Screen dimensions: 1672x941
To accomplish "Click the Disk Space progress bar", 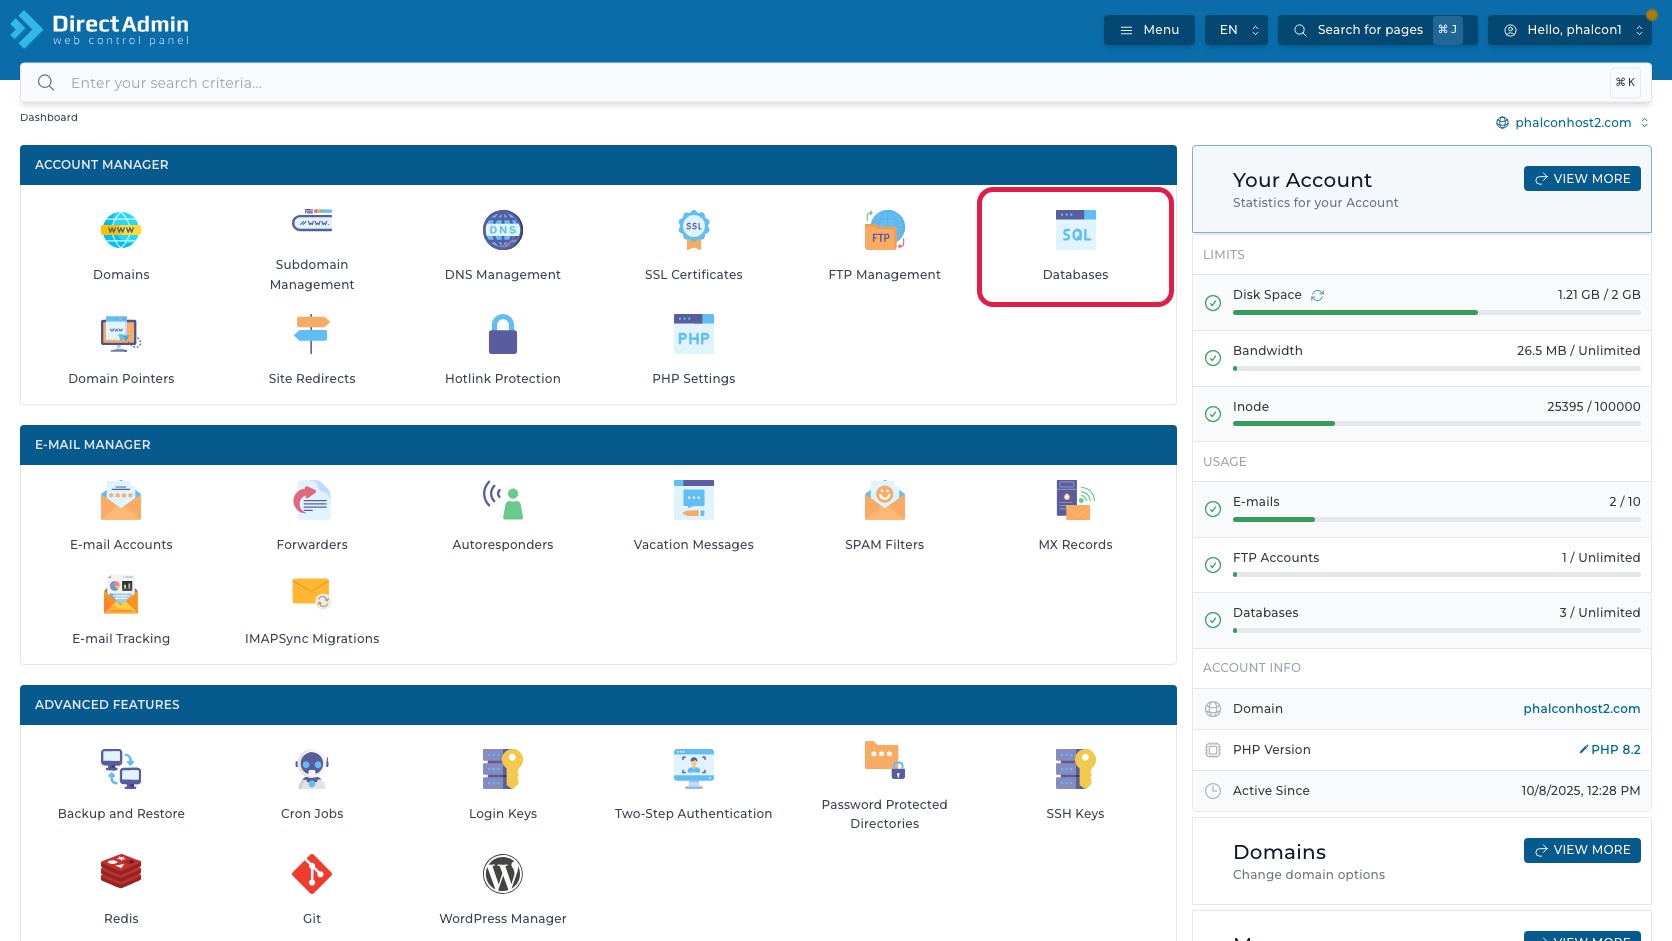I will [1436, 313].
